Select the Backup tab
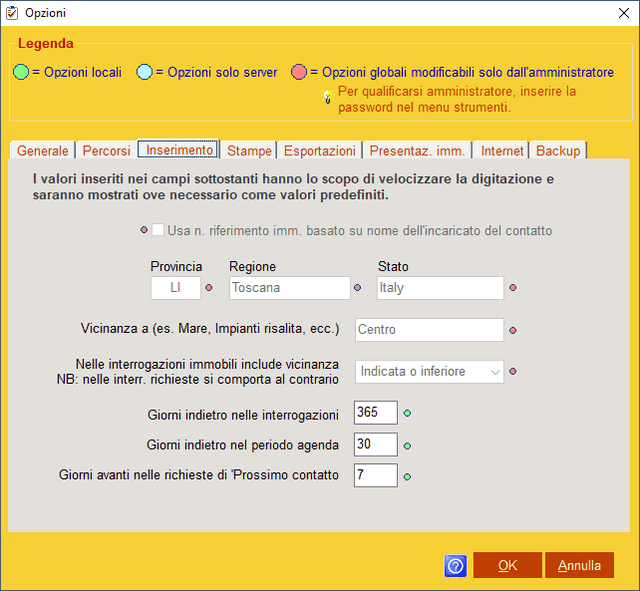This screenshot has height=591, width=640. tap(557, 151)
